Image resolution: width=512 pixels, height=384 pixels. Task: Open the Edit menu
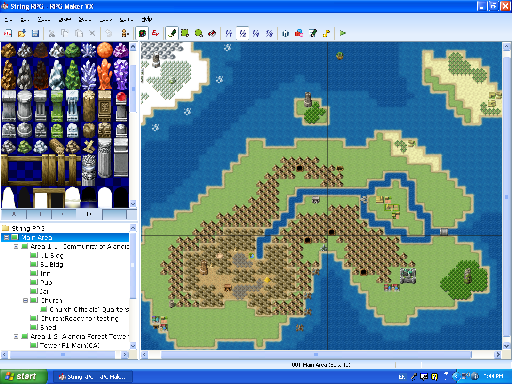coord(25,20)
